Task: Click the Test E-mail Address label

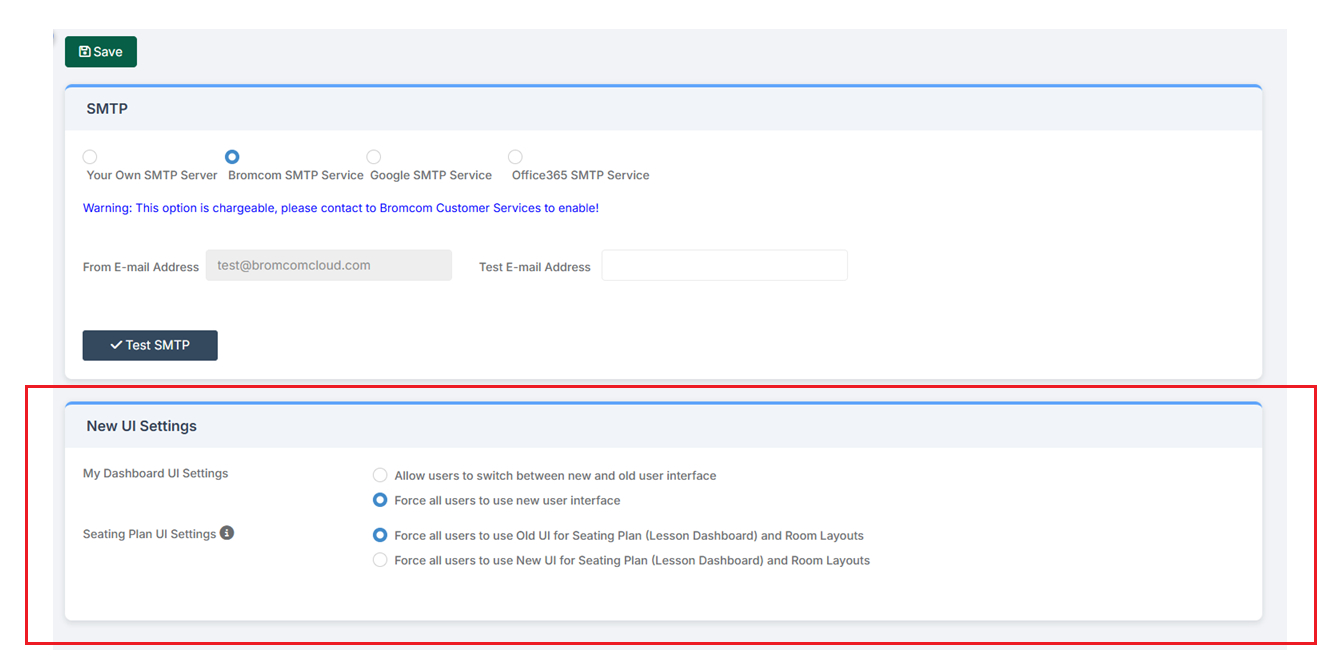Action: tap(534, 267)
